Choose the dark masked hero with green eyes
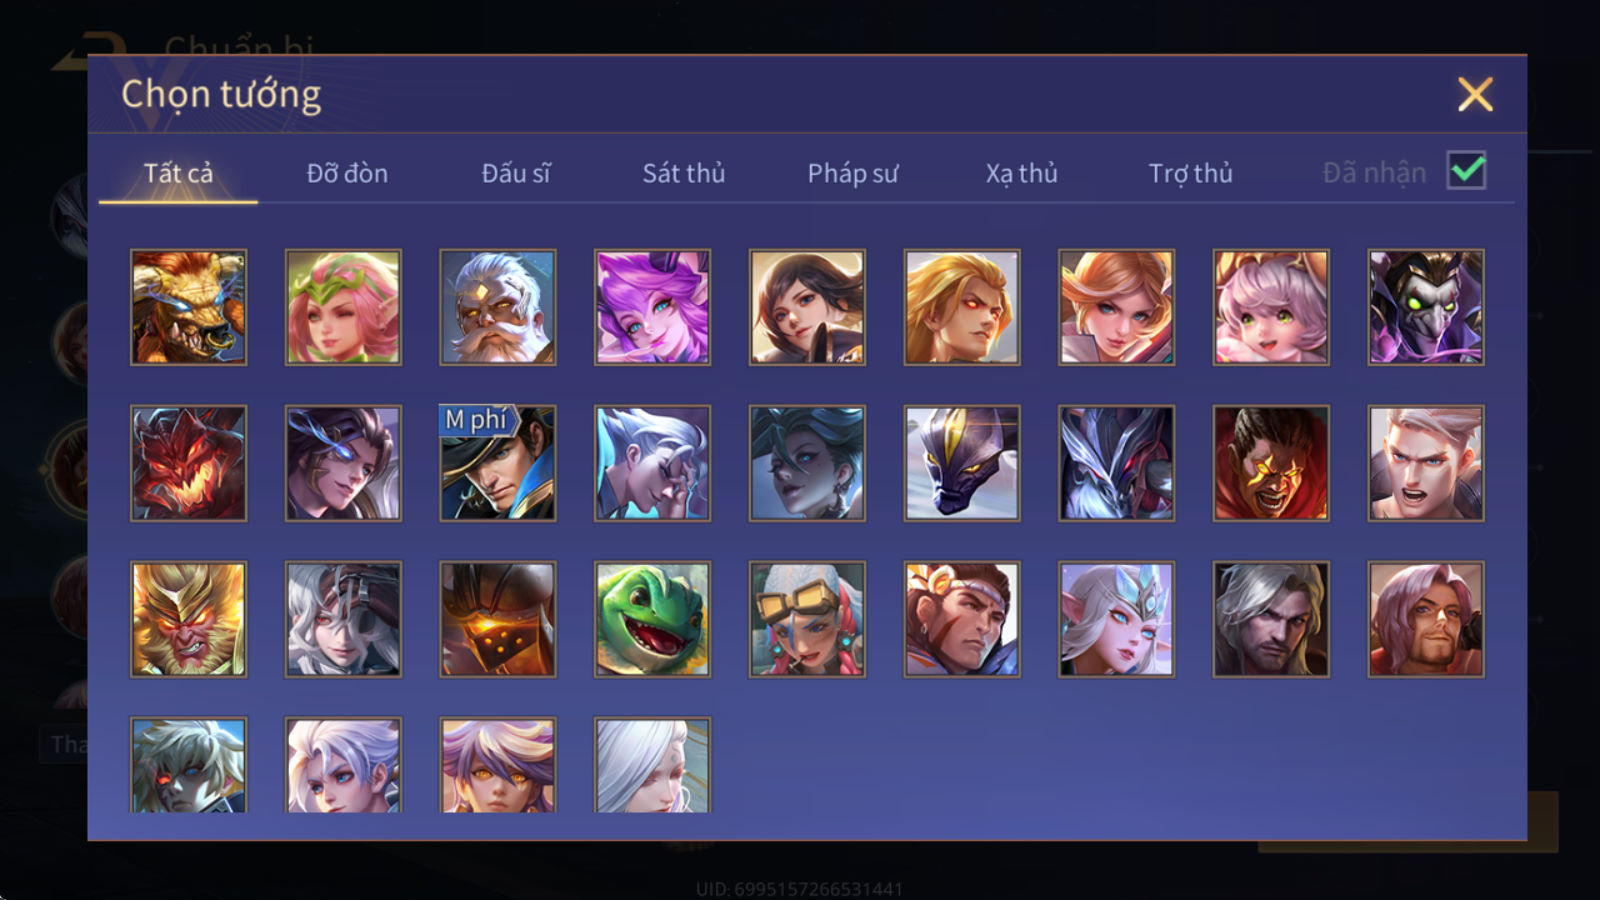The width and height of the screenshot is (1600, 900). (1426, 307)
